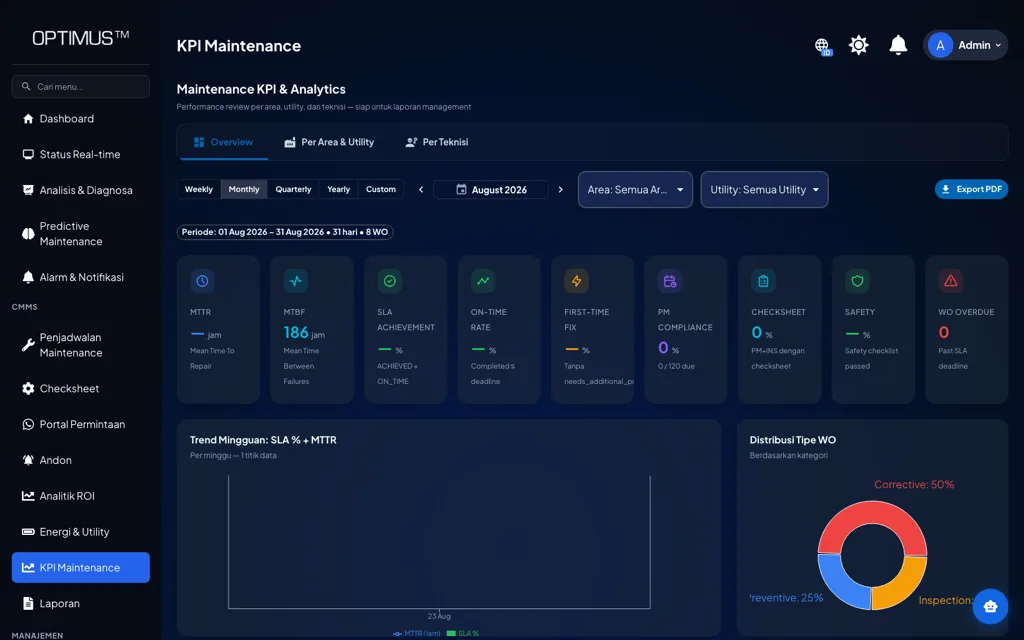Screen dimensions: 1024x640
Task: Click the SLA Achievement check icon
Action: pos(389,281)
